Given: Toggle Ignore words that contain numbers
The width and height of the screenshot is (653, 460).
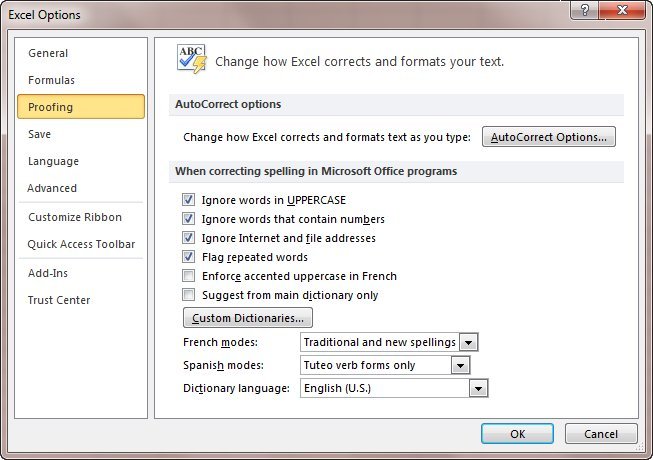Looking at the screenshot, I should tap(188, 219).
